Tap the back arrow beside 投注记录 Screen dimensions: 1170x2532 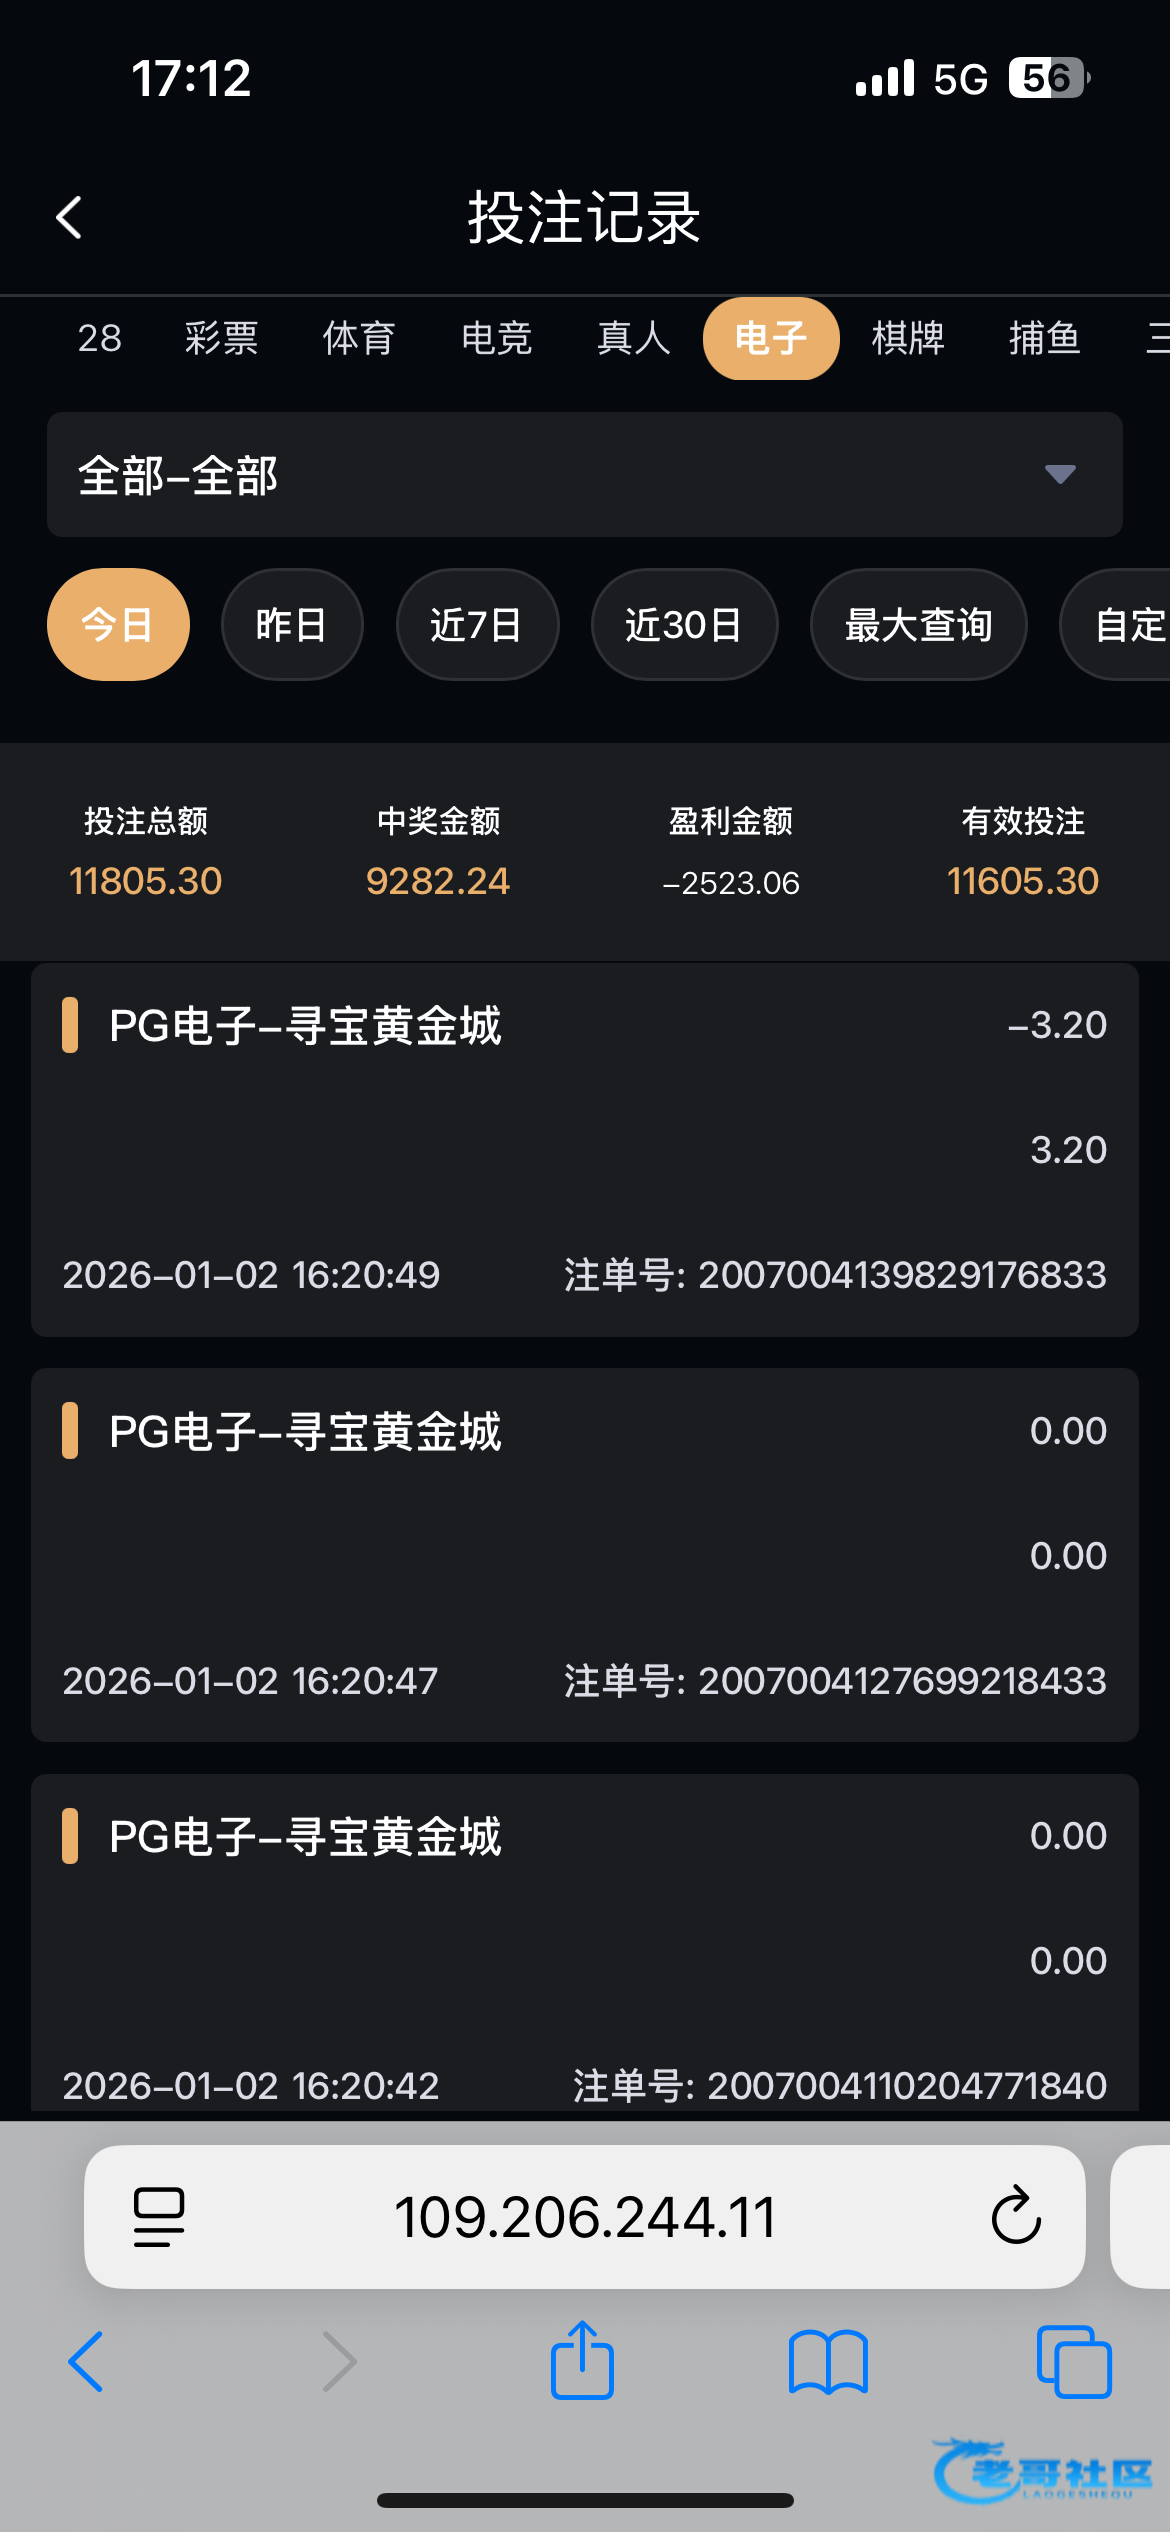69,217
